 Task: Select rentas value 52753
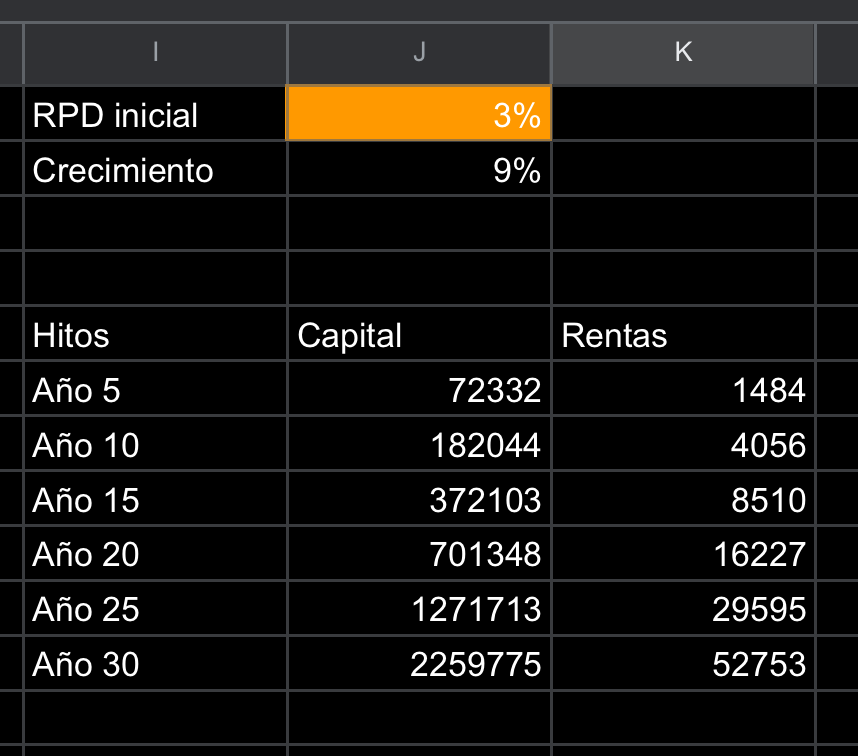click(683, 663)
